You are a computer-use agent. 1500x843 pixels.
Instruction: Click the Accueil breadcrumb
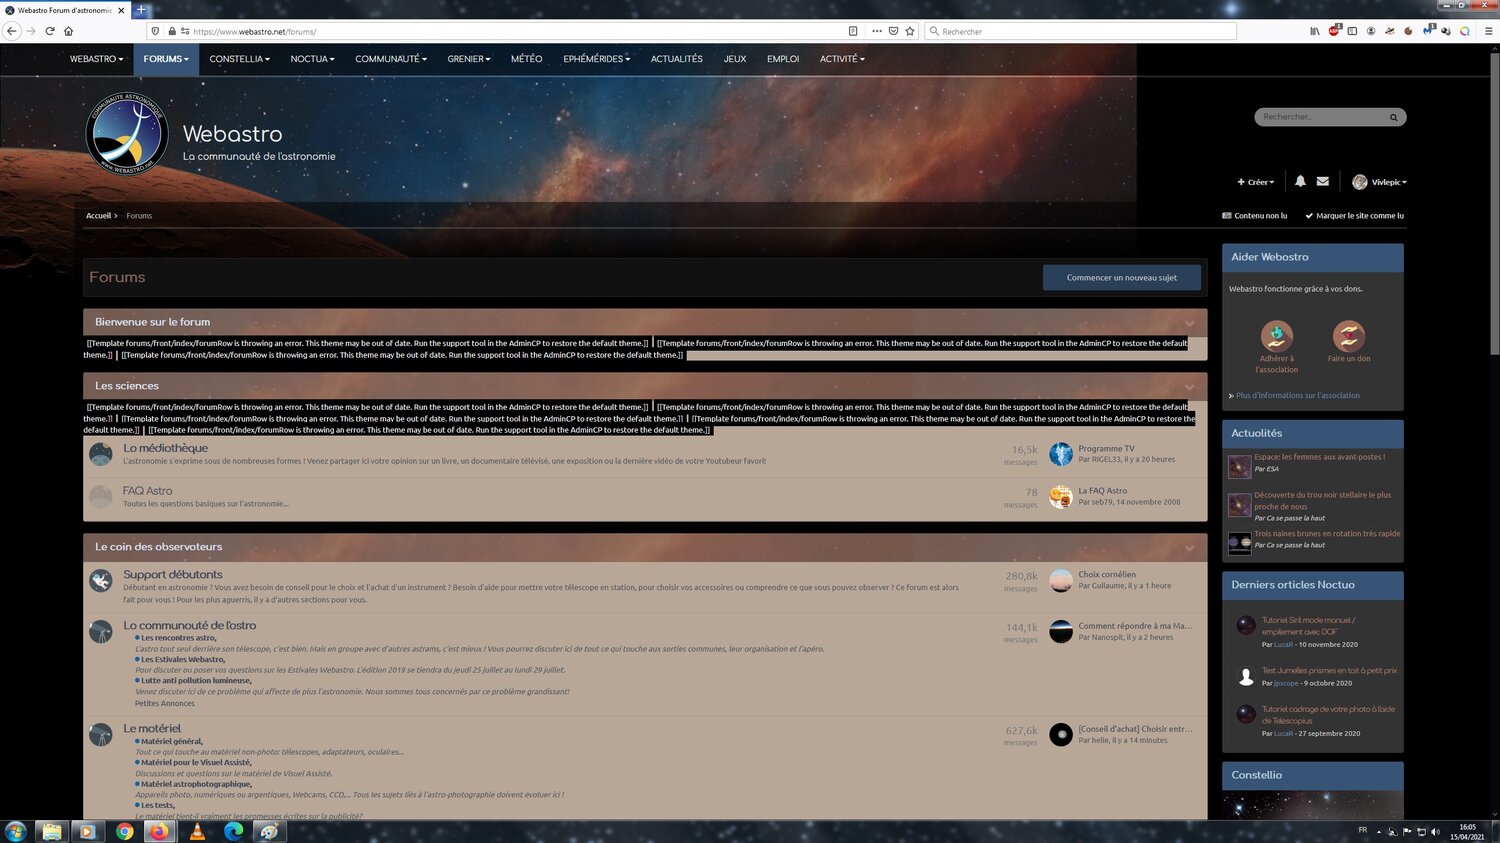[x=99, y=216]
